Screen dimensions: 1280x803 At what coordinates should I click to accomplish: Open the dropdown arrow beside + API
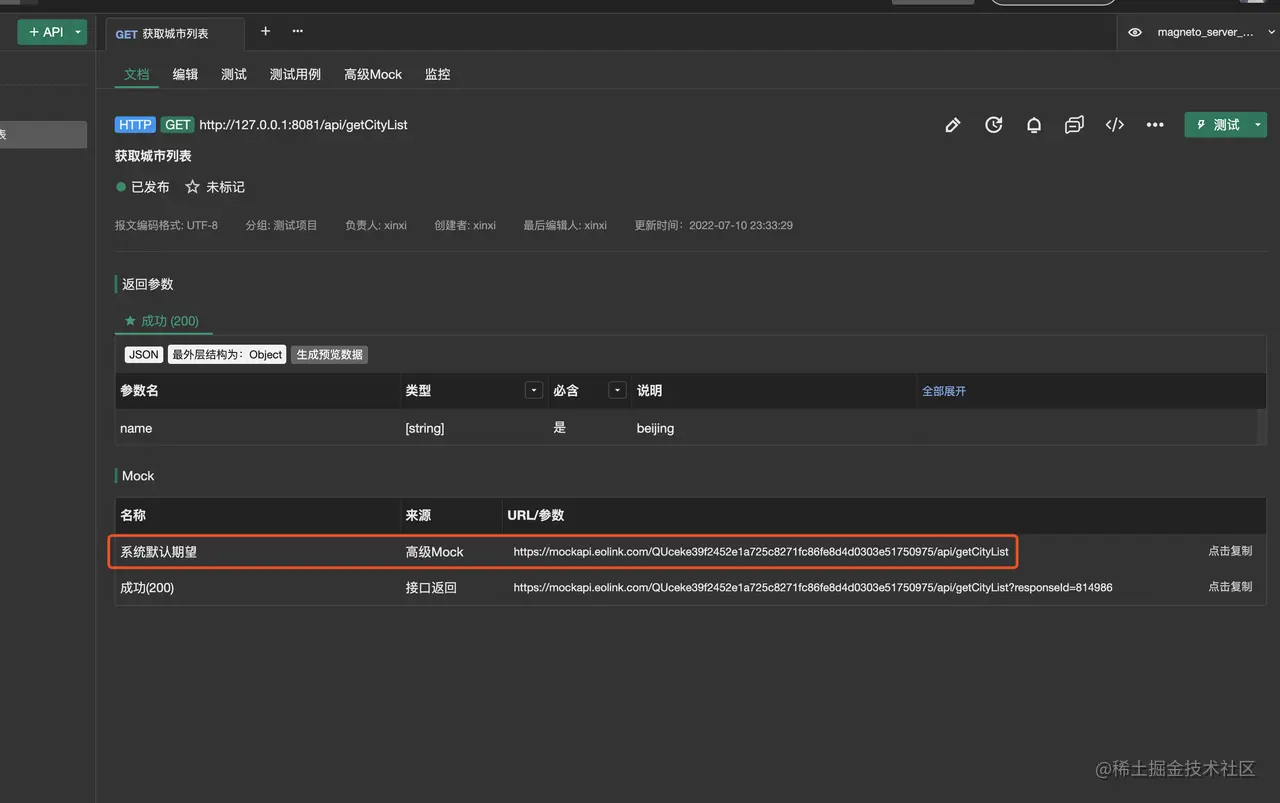coord(79,32)
